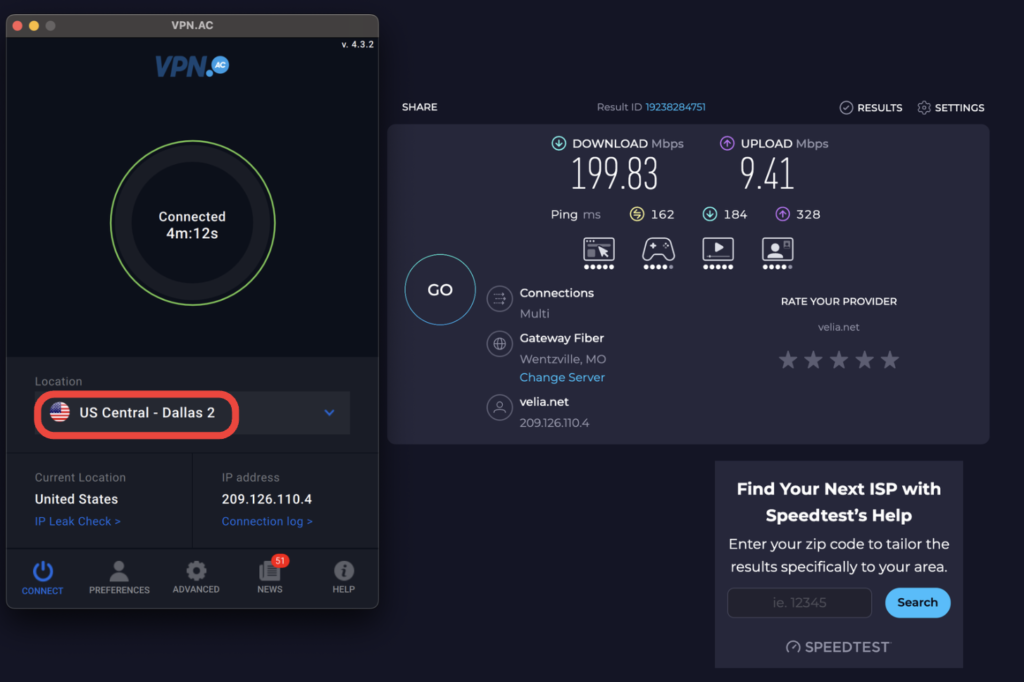The image size is (1024, 682).
Task: Click the IP address 209.126.110.4 in VPN.AC
Action: coord(266,499)
